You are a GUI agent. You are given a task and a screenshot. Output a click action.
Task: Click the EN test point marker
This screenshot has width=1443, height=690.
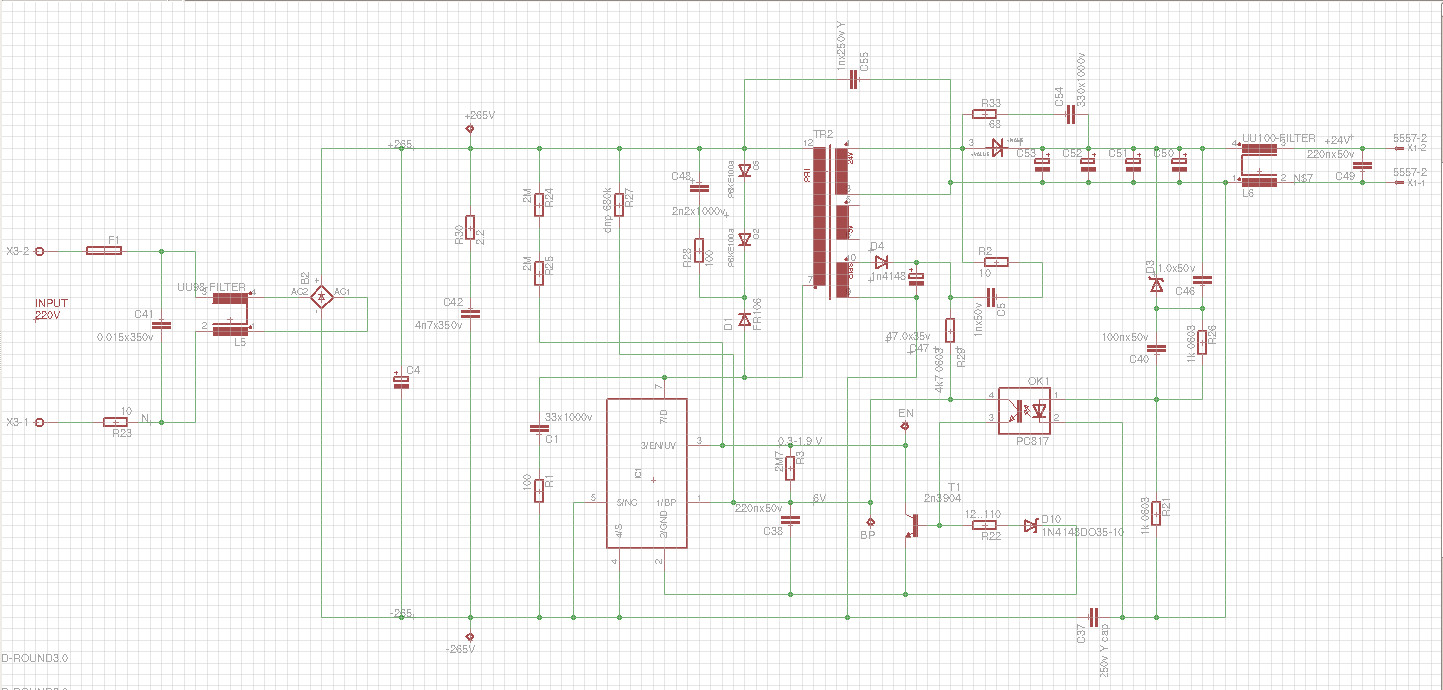click(905, 426)
